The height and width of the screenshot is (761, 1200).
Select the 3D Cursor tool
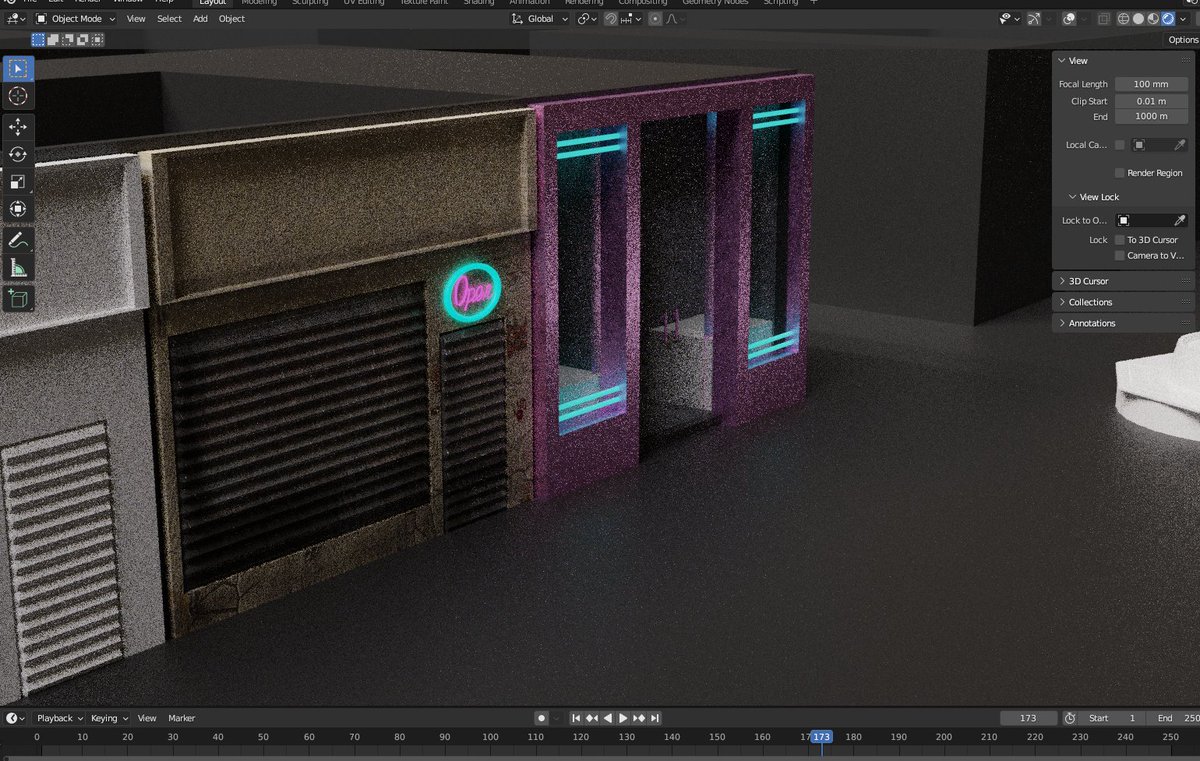click(x=18, y=96)
